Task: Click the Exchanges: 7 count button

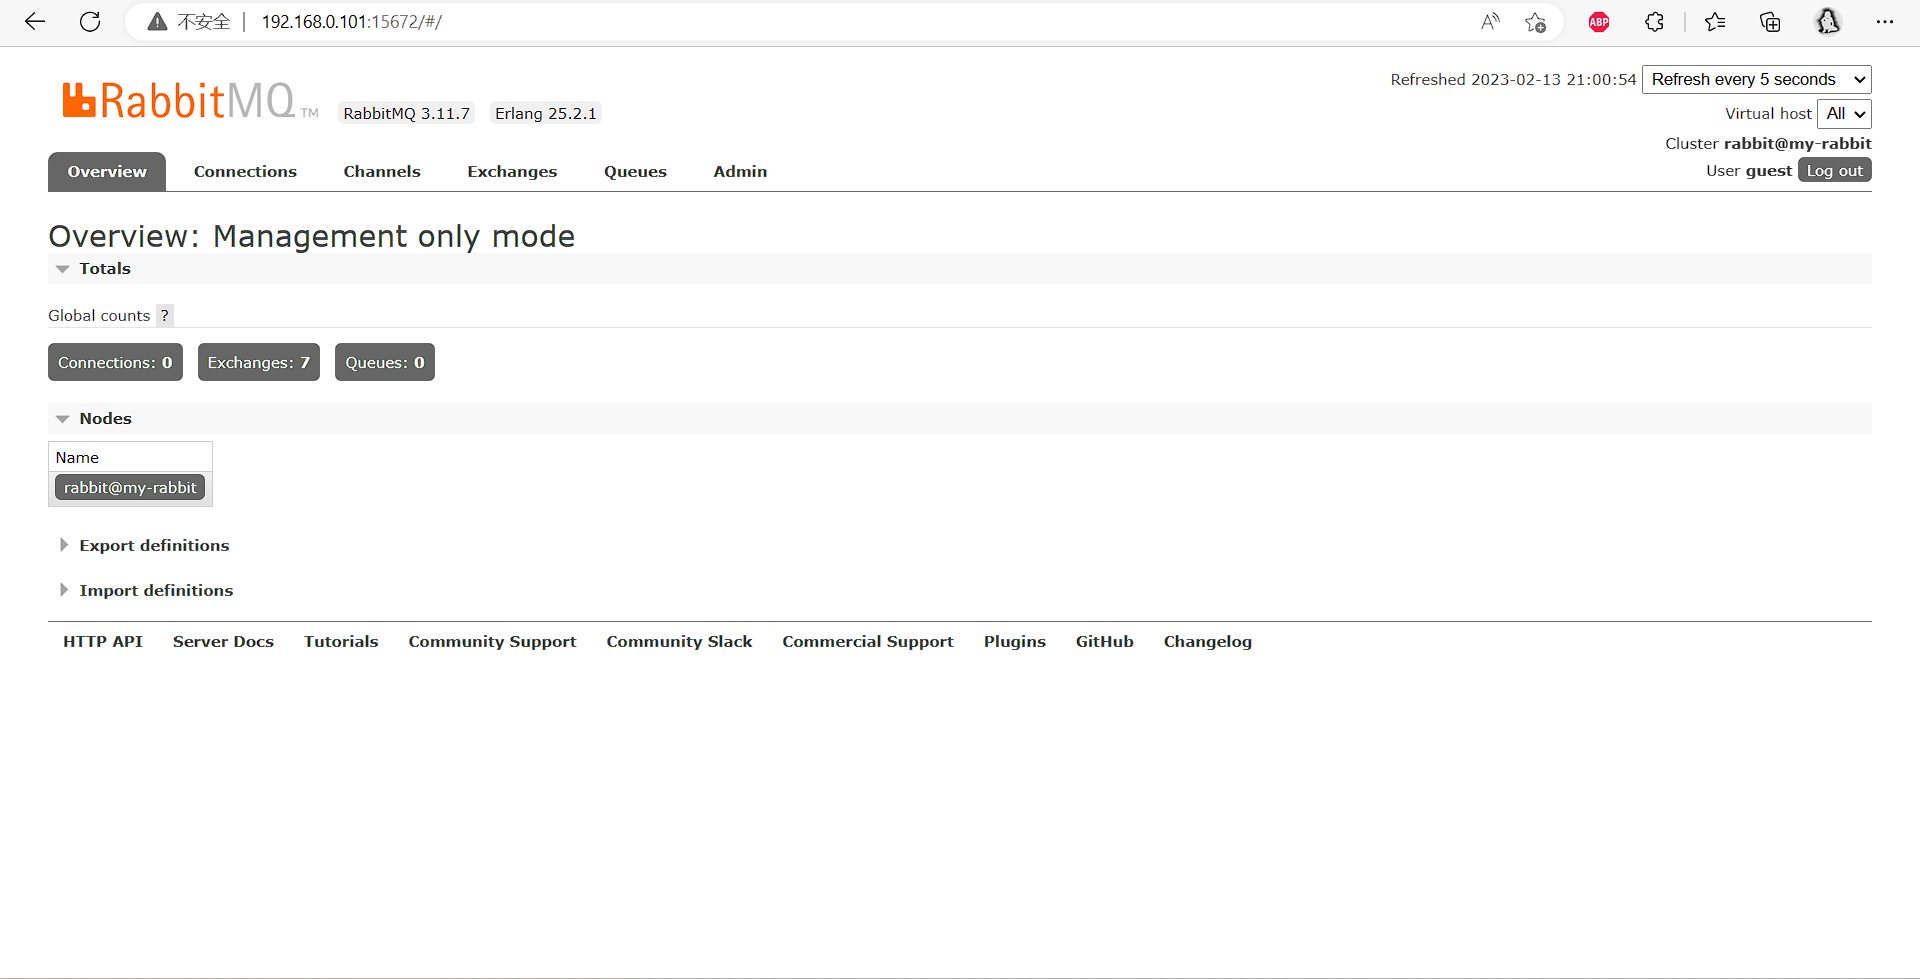Action: point(259,362)
